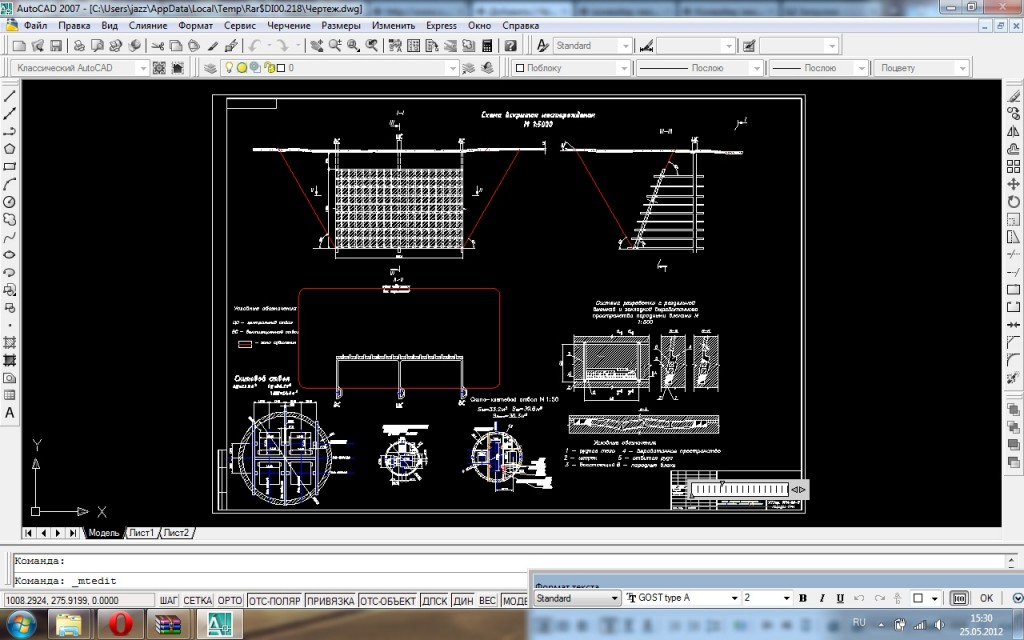Open Plot Preview from the toolbar
Image resolution: width=1024 pixels, height=640 pixels.
coord(97,46)
